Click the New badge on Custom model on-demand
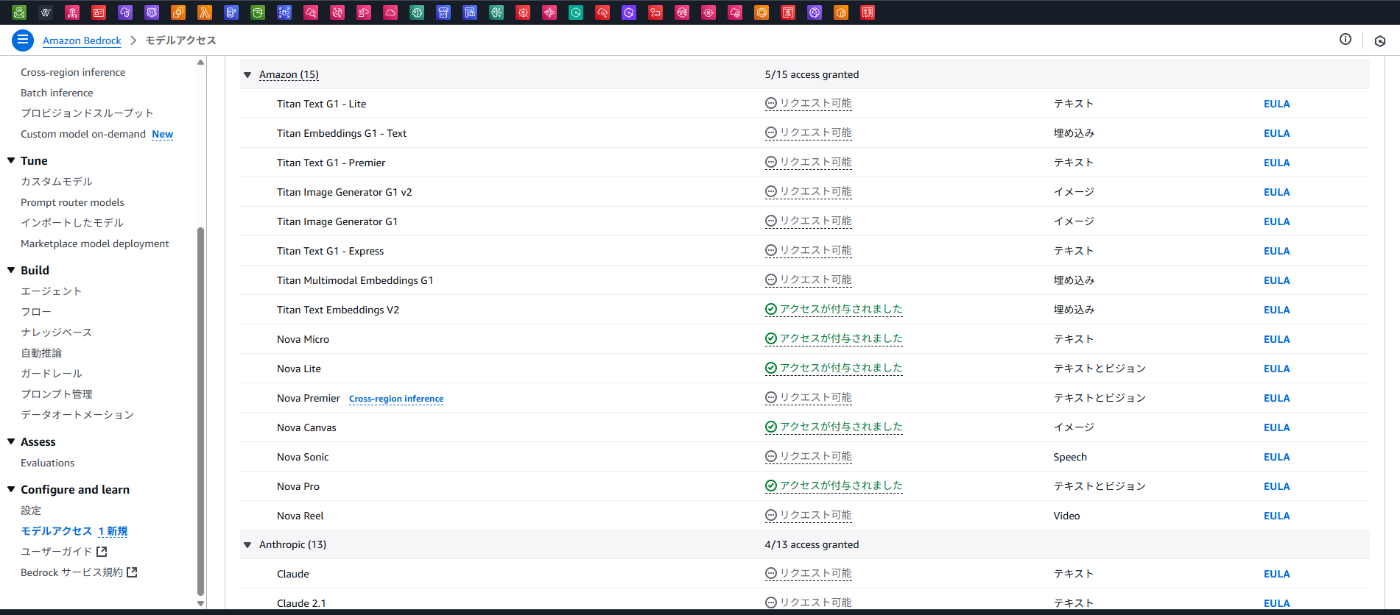1400x615 pixels. click(x=162, y=134)
